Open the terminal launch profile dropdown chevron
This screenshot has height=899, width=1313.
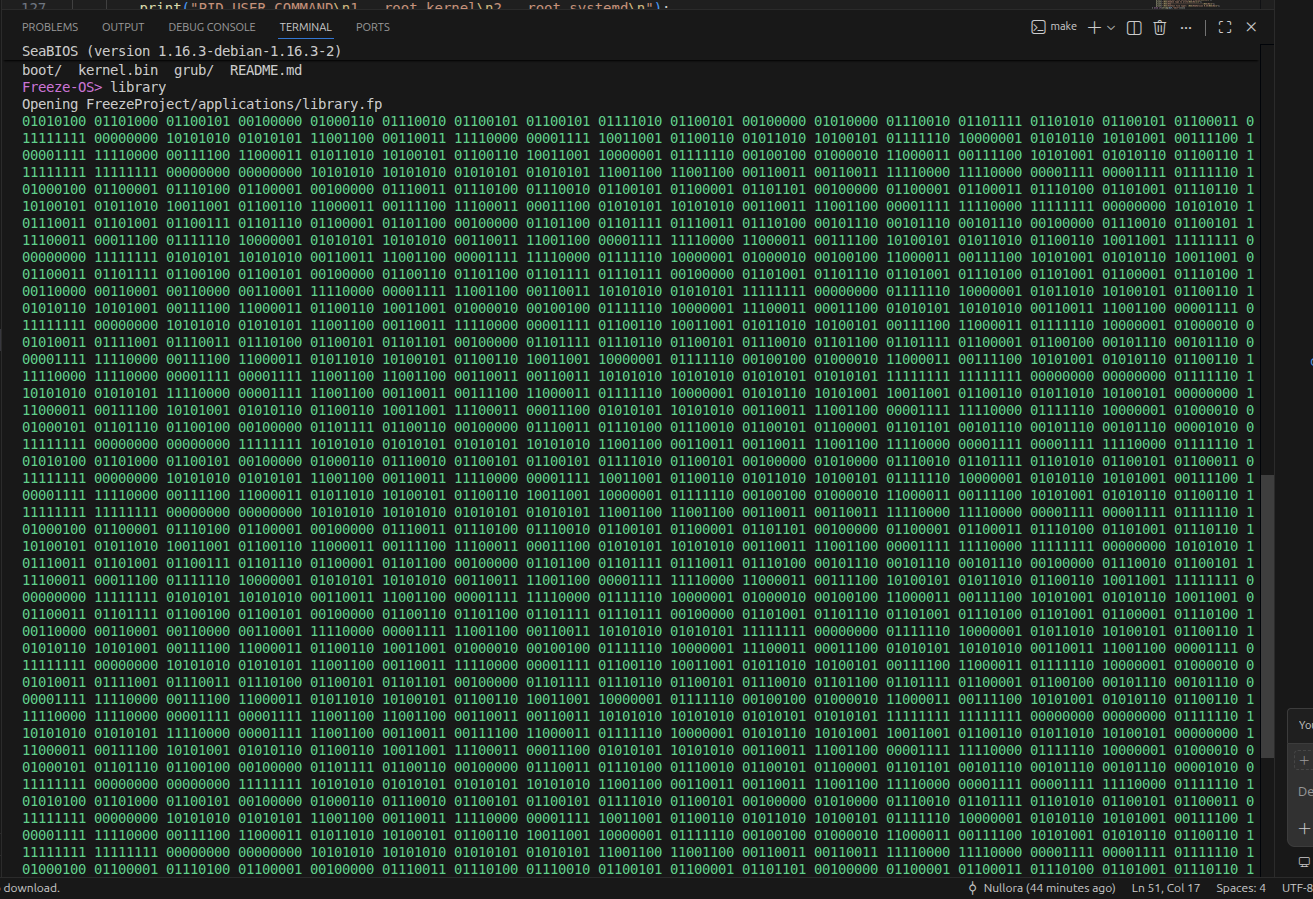coord(1112,28)
